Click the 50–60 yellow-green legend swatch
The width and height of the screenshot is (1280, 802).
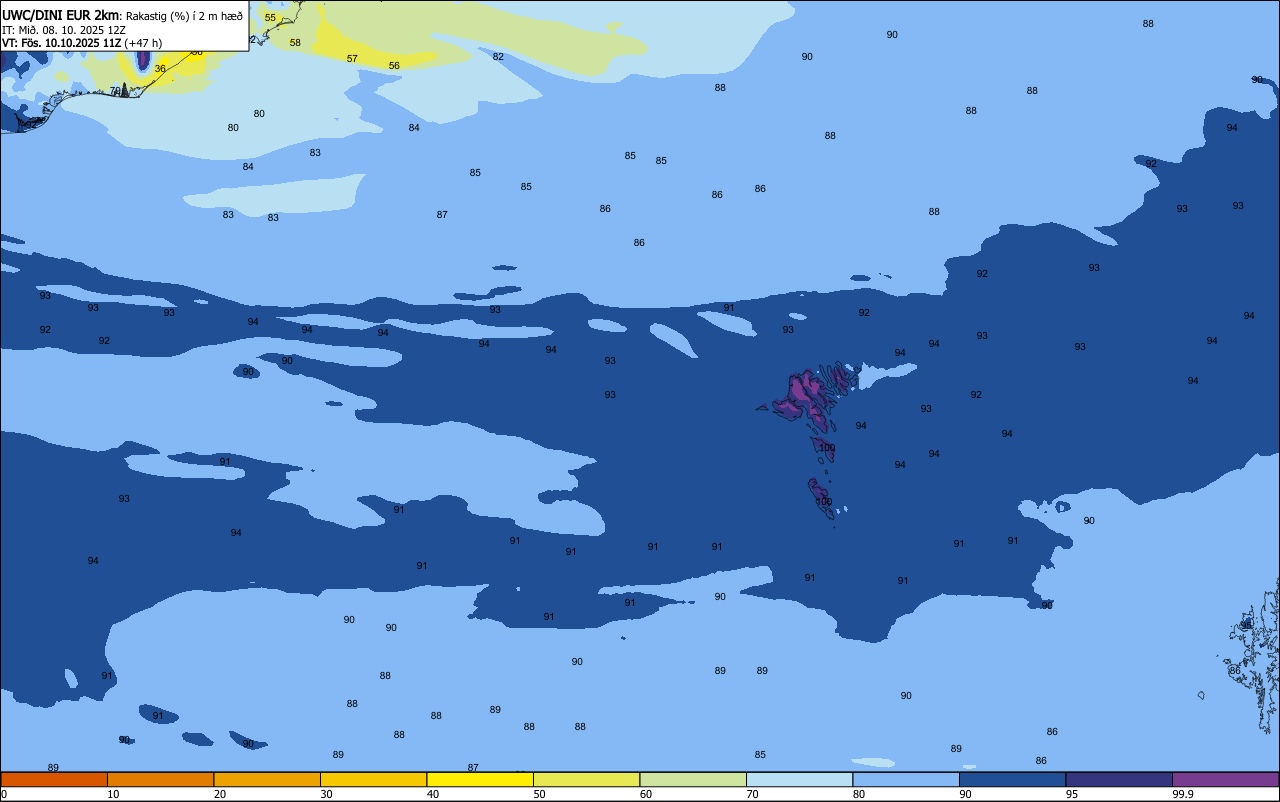(x=586, y=779)
